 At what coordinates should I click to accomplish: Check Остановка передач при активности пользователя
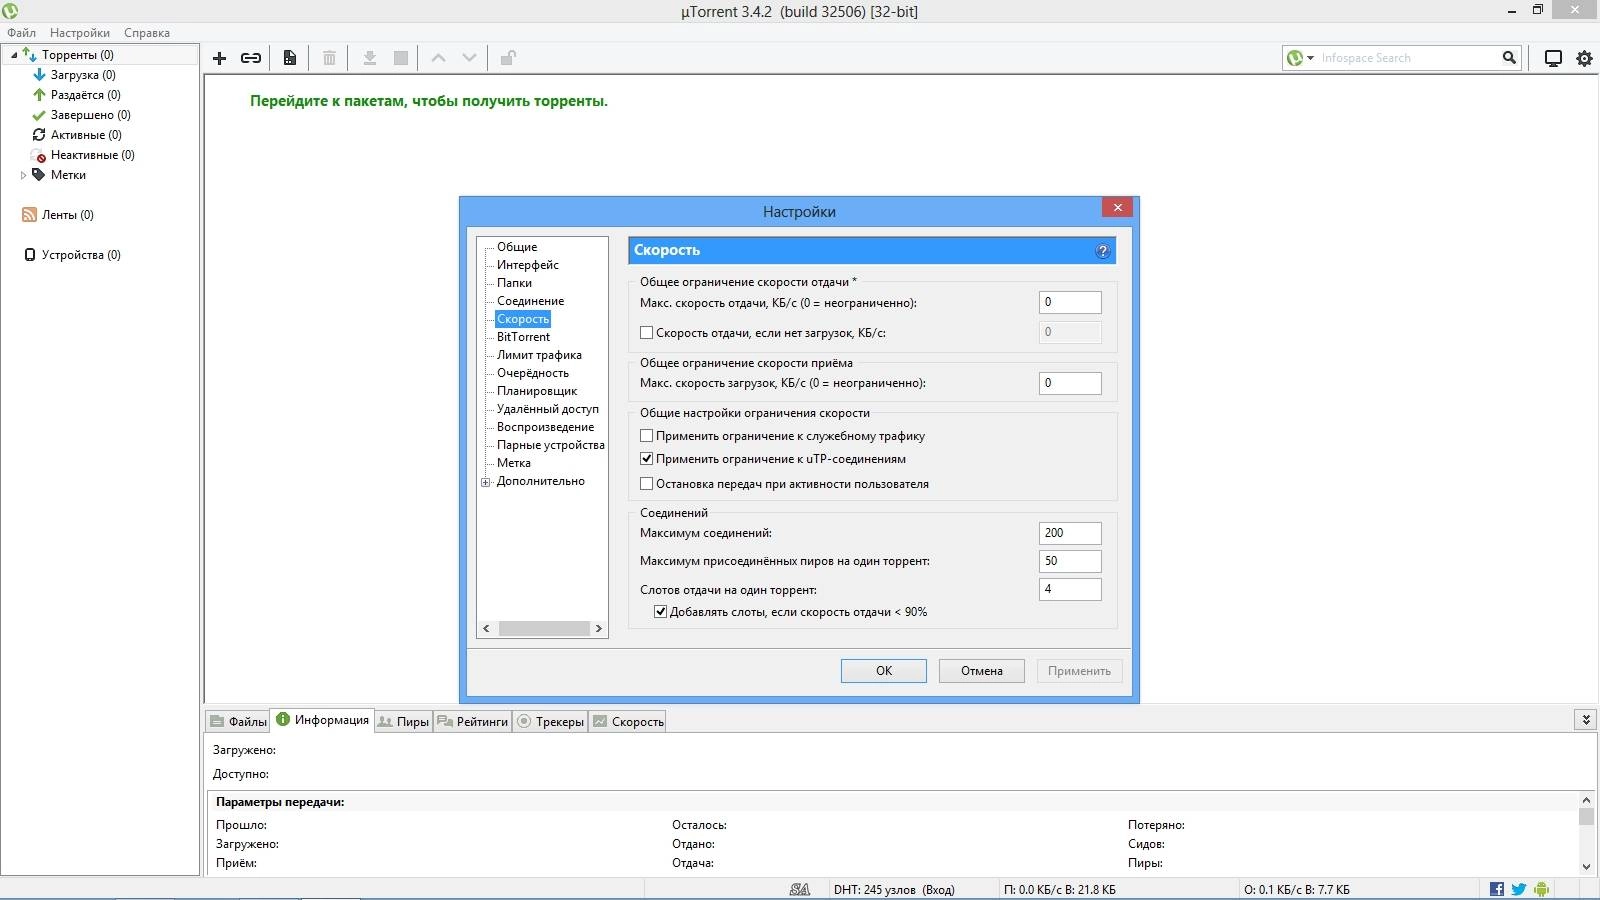(x=647, y=483)
